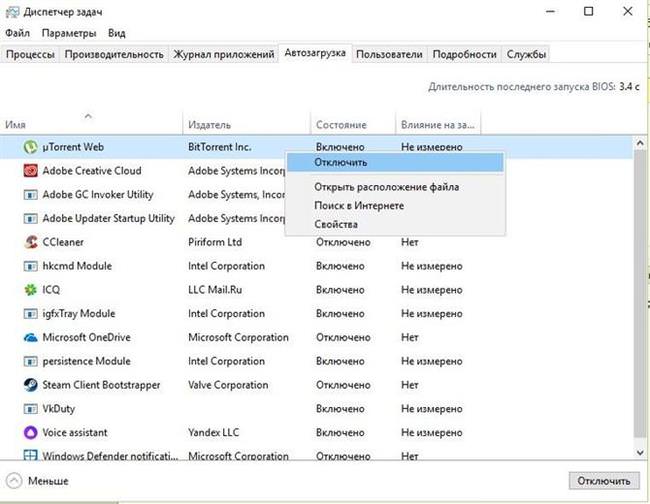This screenshot has height=504, width=650.
Task: Select the igfxTray Module row name
Action: point(79,314)
